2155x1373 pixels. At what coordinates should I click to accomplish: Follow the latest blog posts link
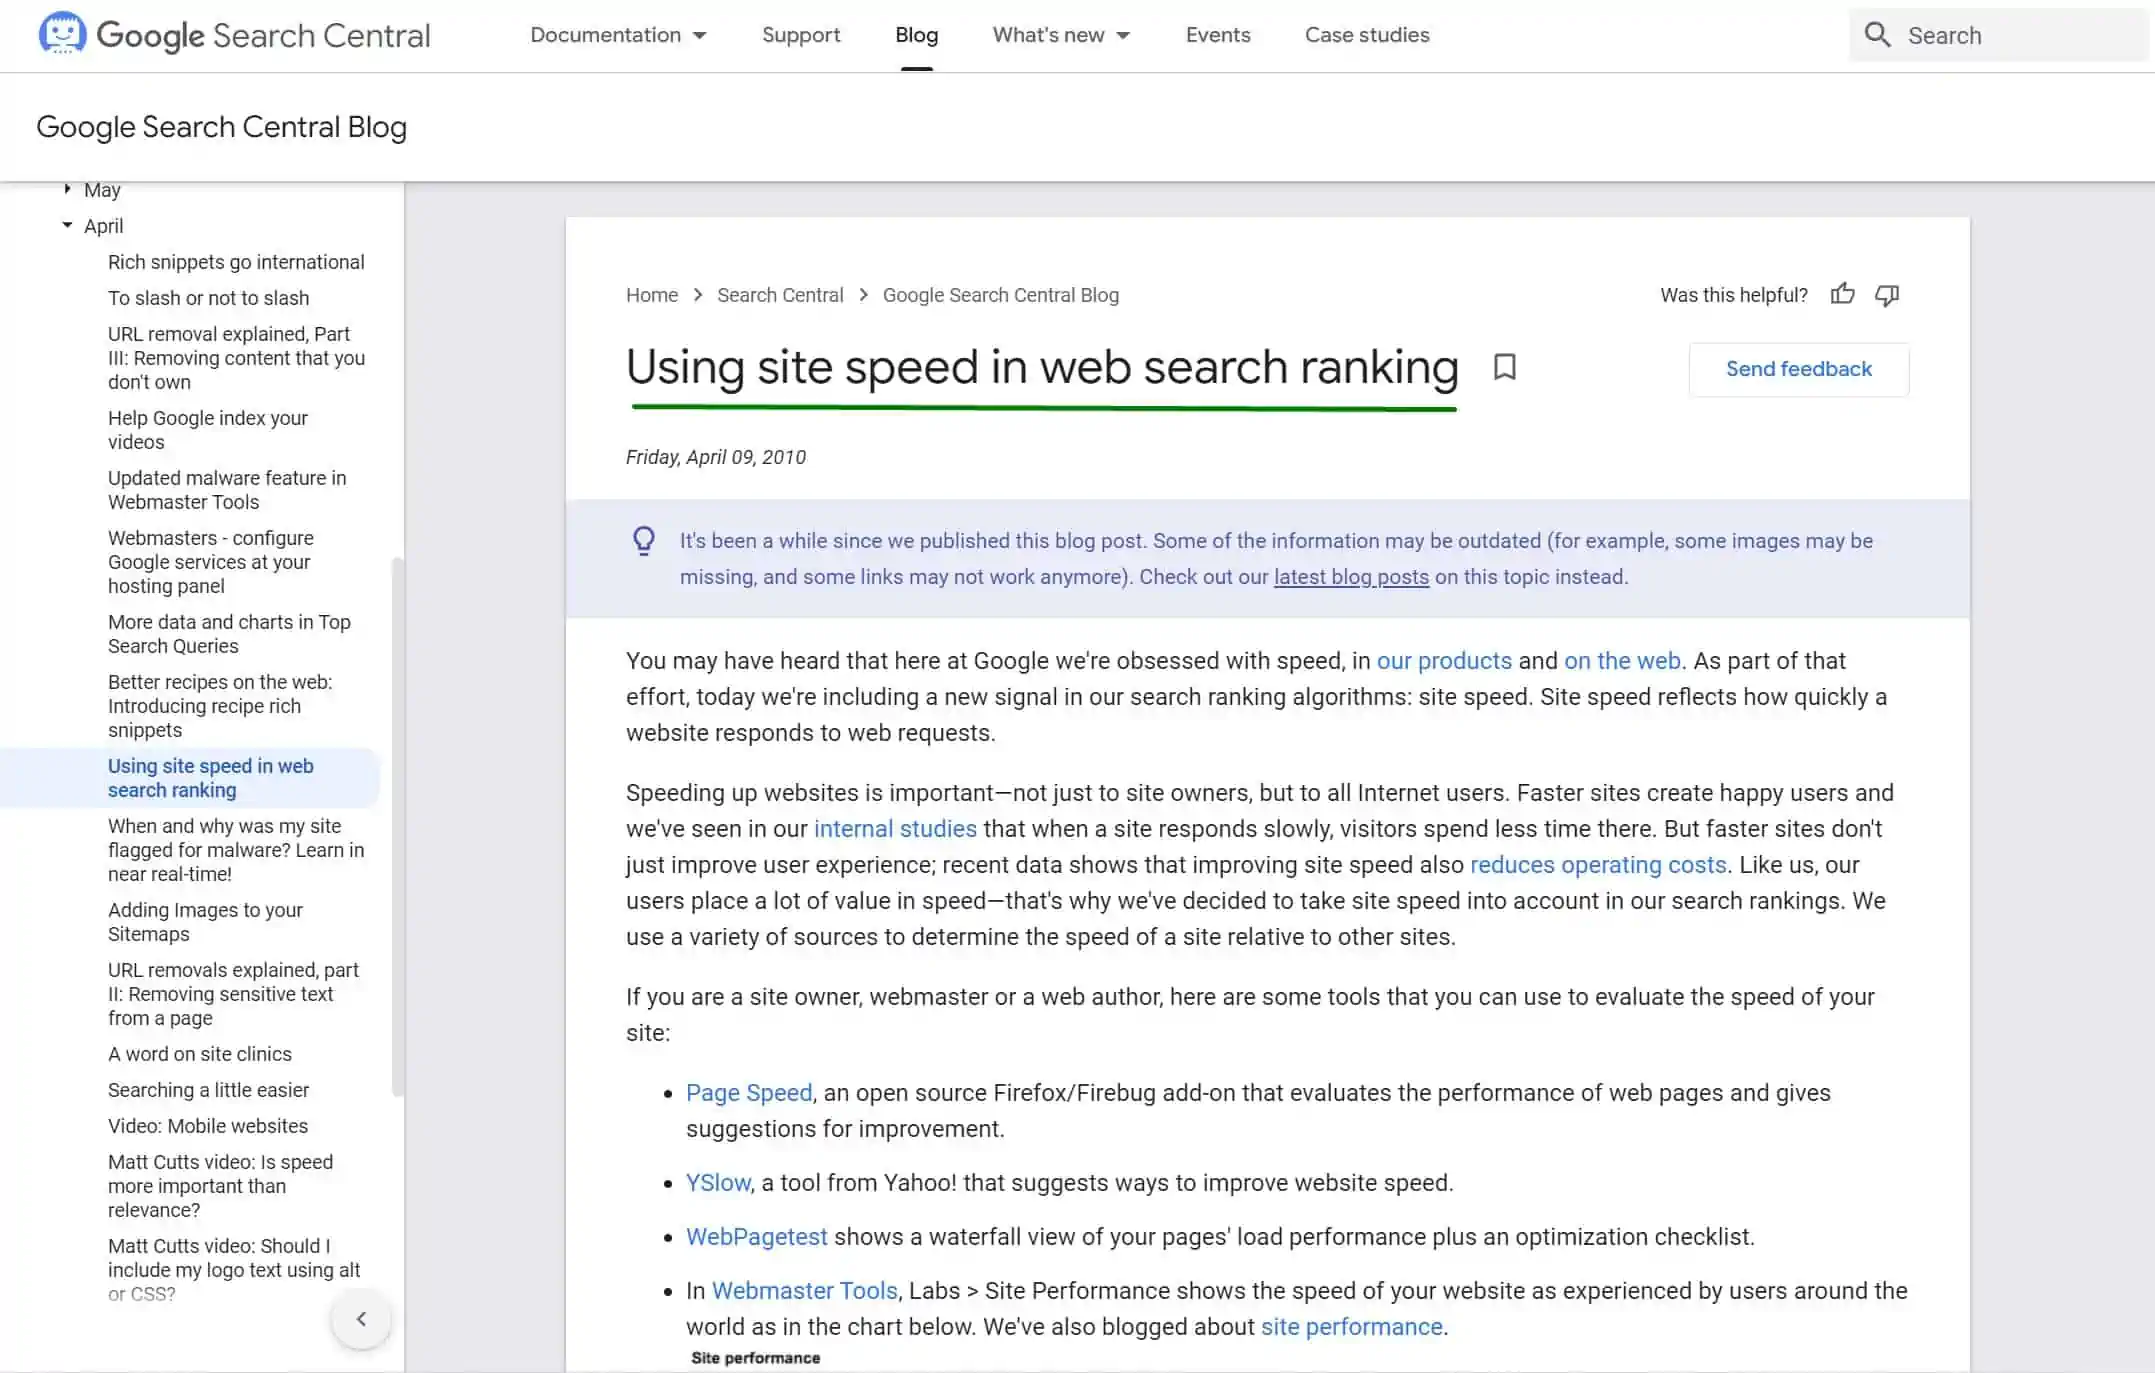click(1351, 577)
